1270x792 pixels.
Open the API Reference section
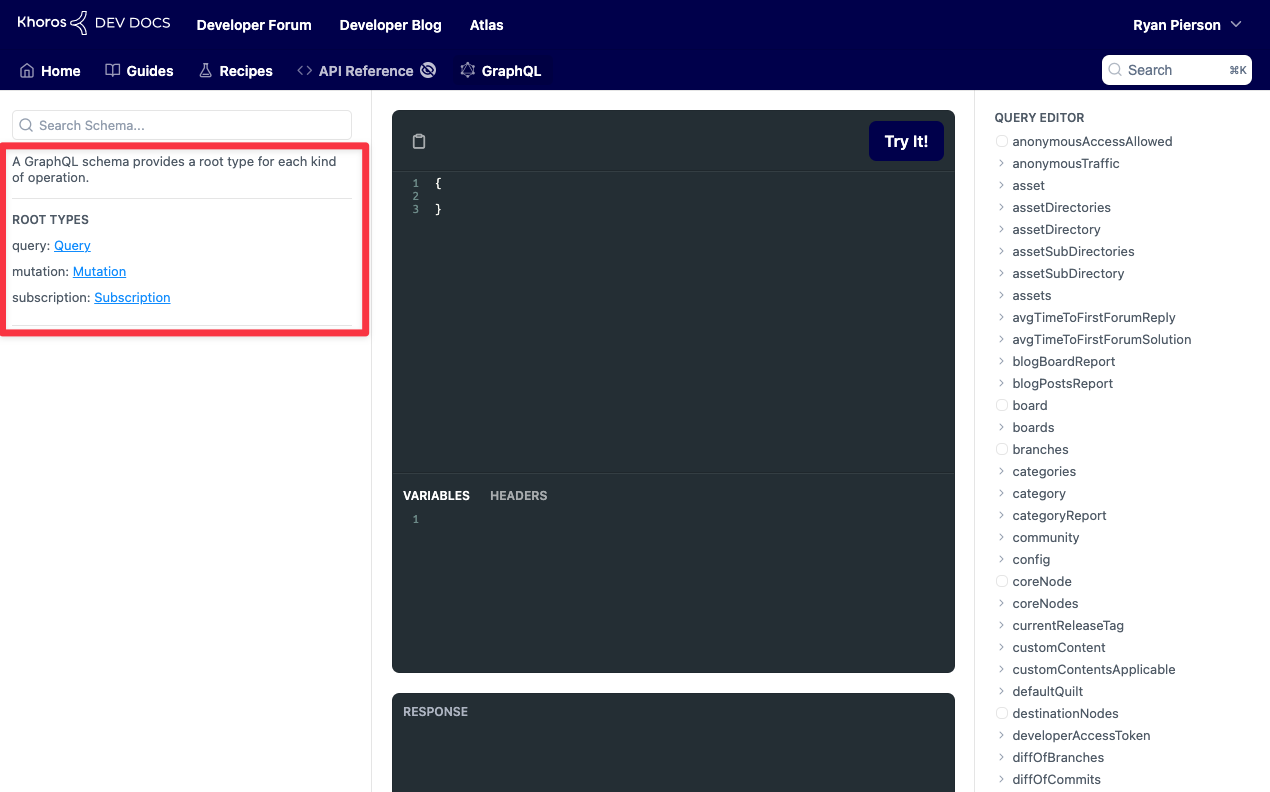[366, 71]
